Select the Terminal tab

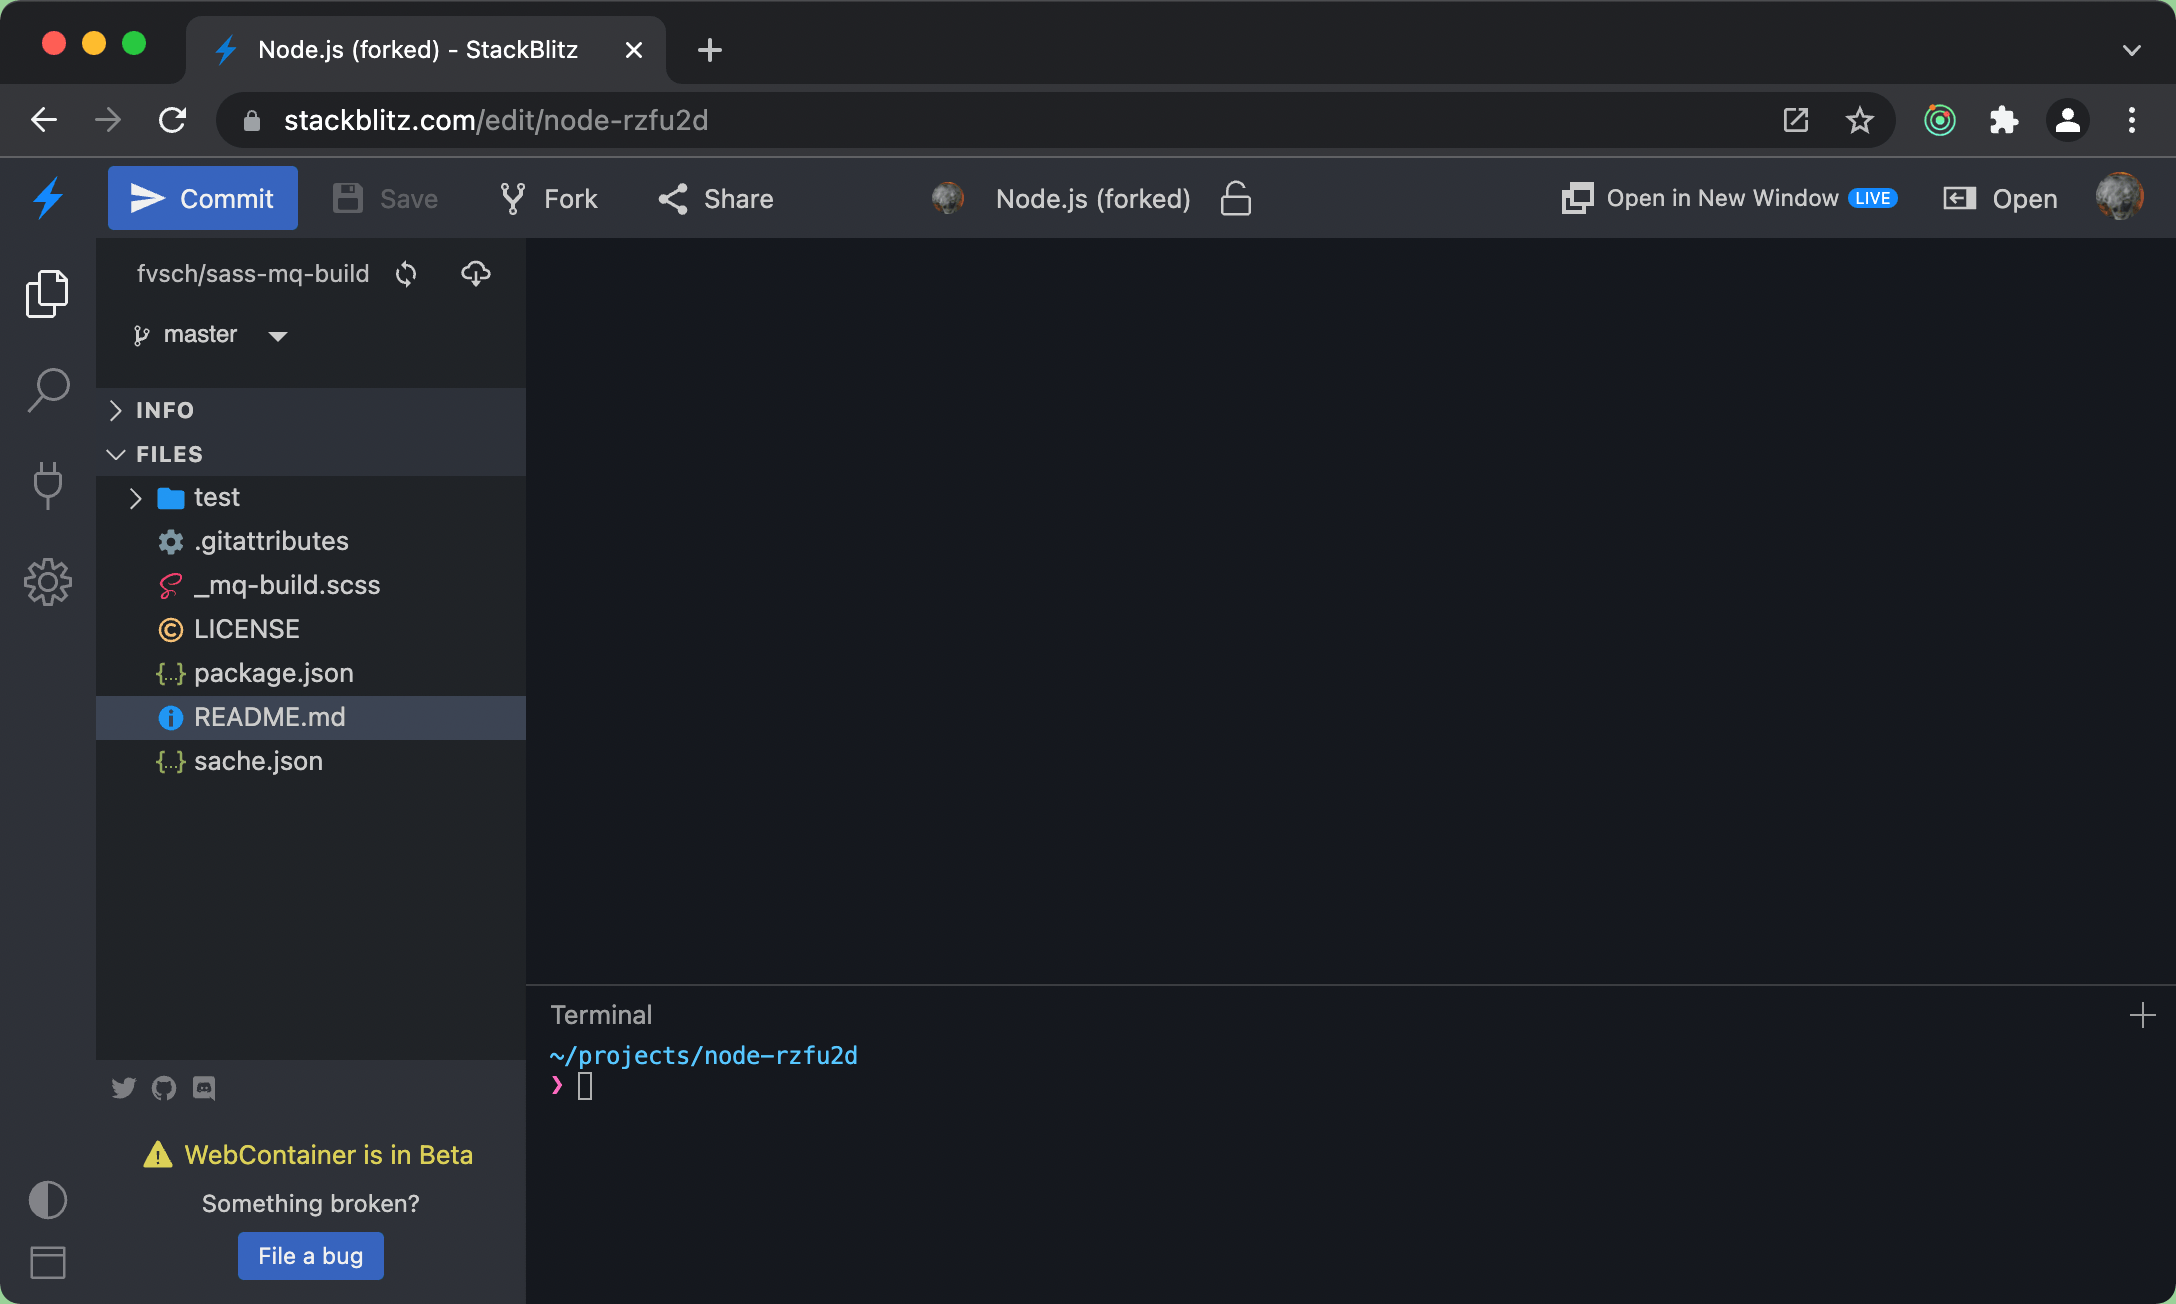click(x=600, y=1014)
